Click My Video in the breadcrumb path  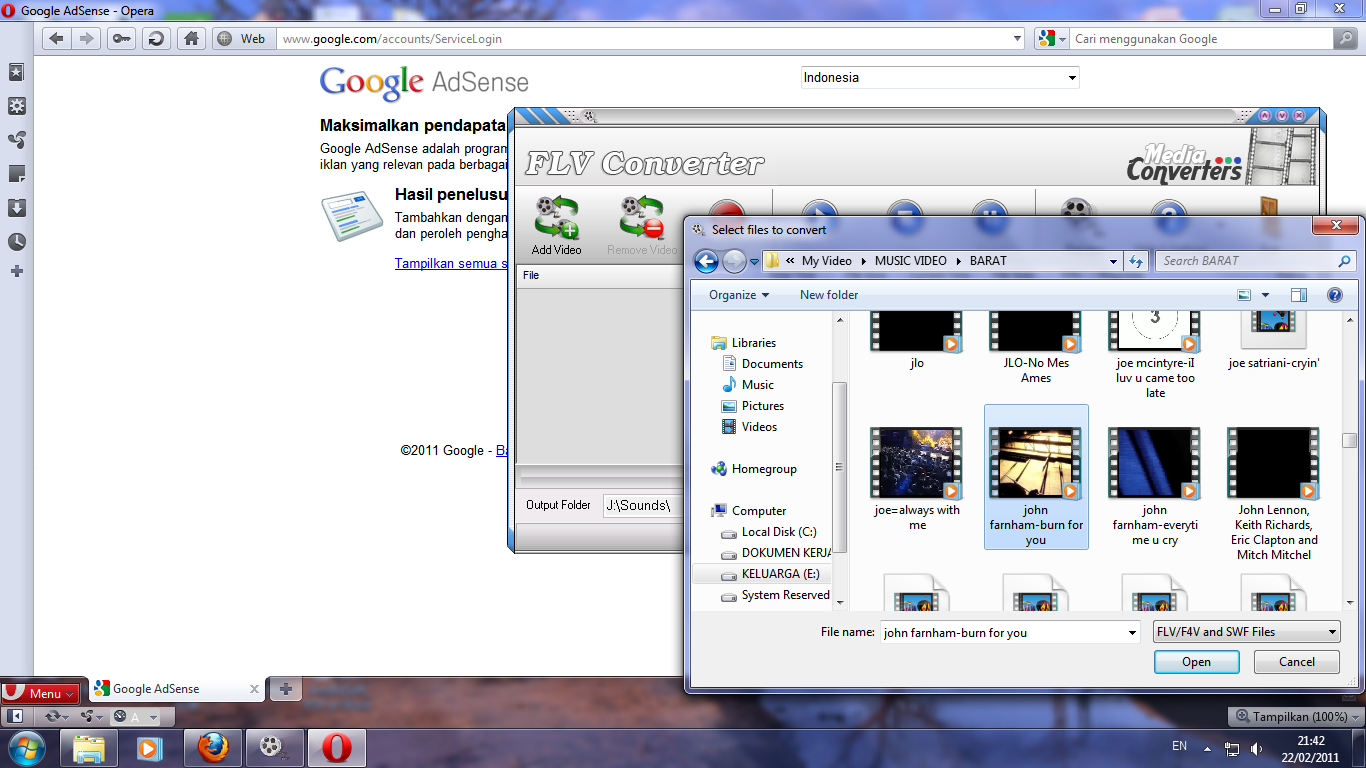827,261
